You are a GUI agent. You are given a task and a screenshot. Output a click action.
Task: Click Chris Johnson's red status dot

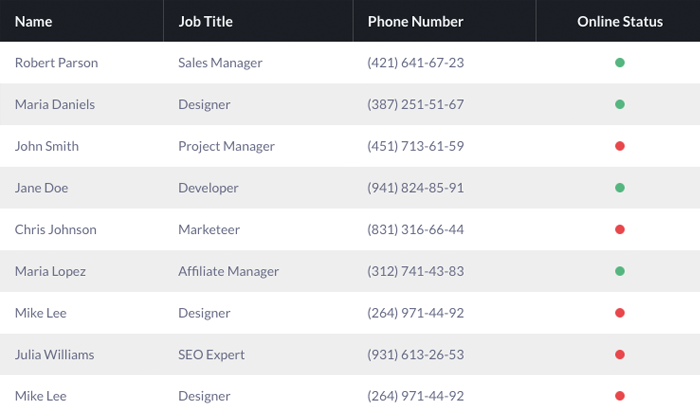620,229
